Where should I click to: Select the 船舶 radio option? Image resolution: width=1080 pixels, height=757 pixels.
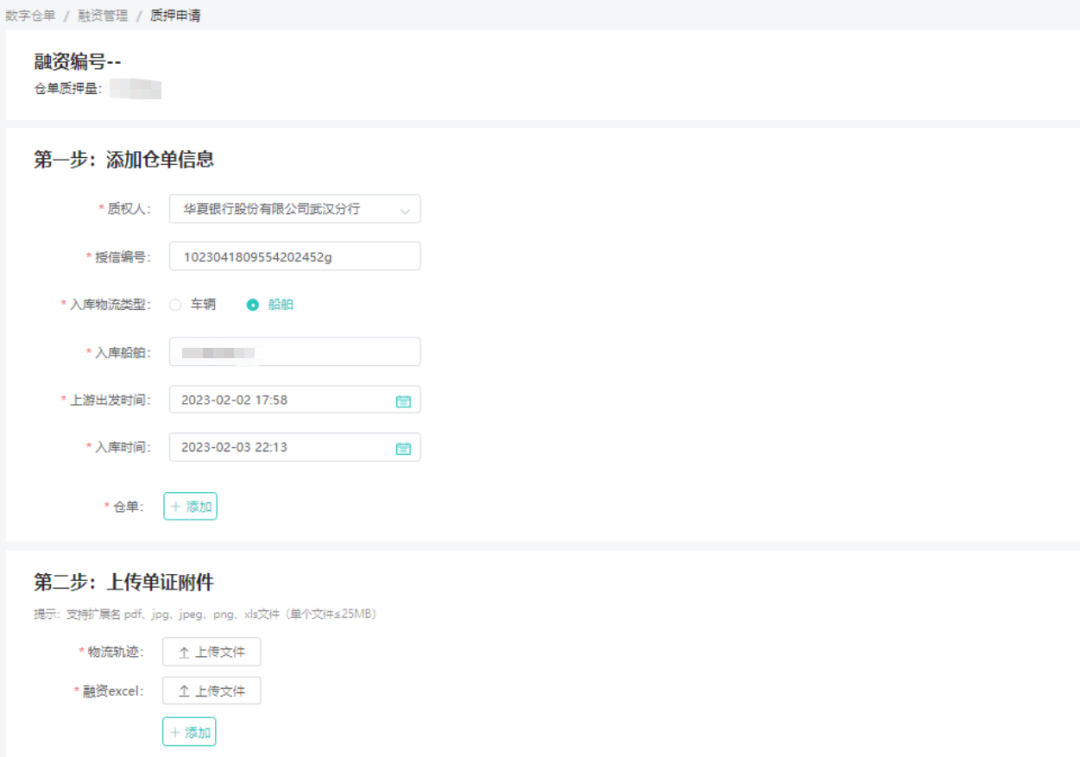(x=253, y=305)
